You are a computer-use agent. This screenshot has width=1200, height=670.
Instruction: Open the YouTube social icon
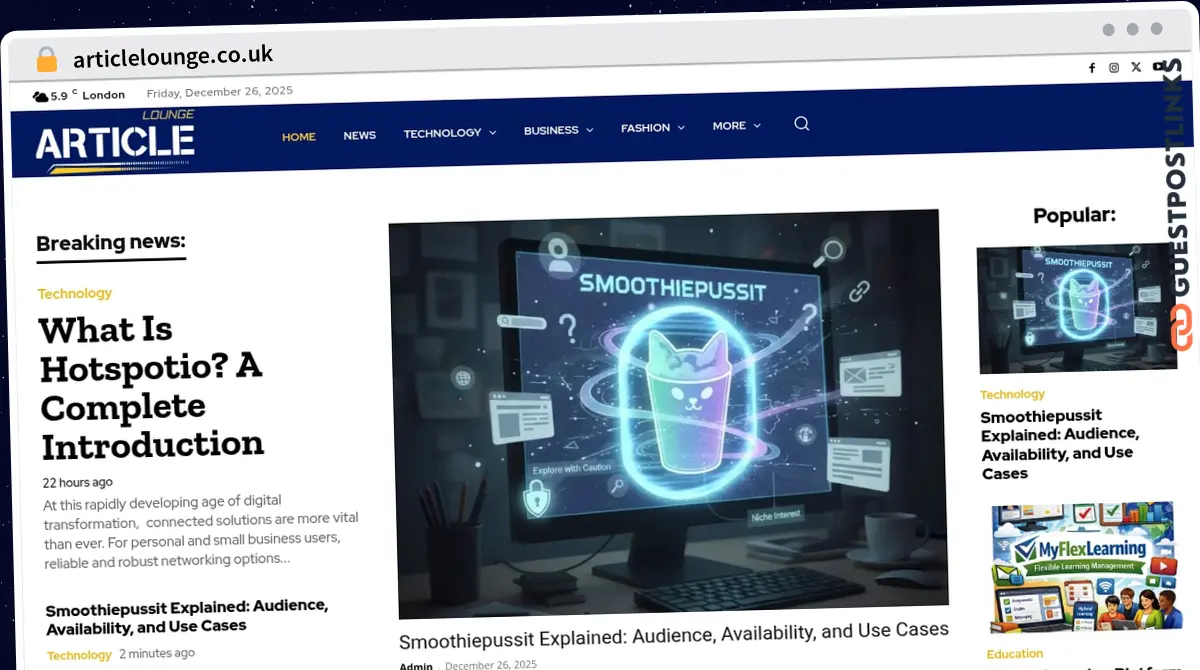[1158, 66]
